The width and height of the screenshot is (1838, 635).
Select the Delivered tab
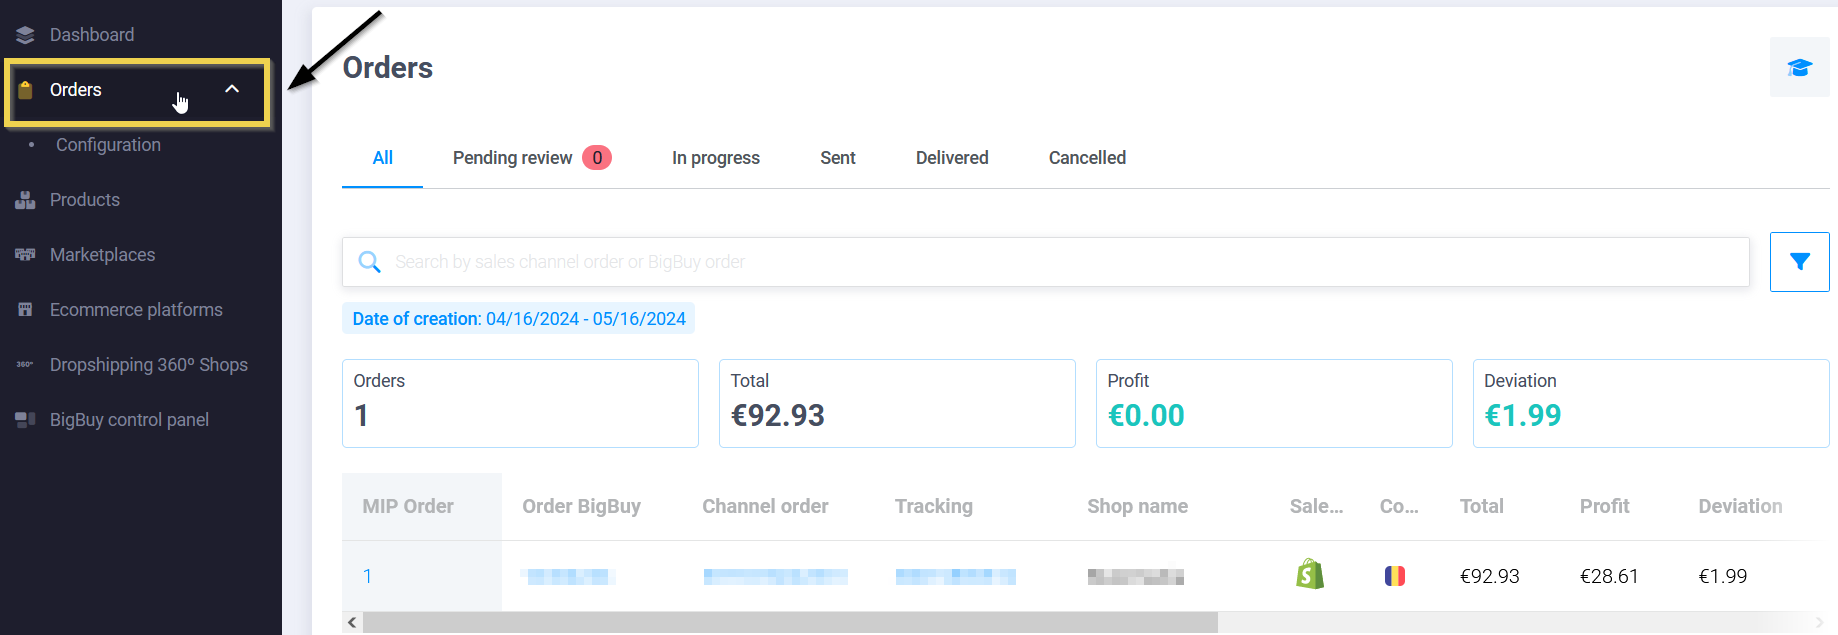pos(951,158)
